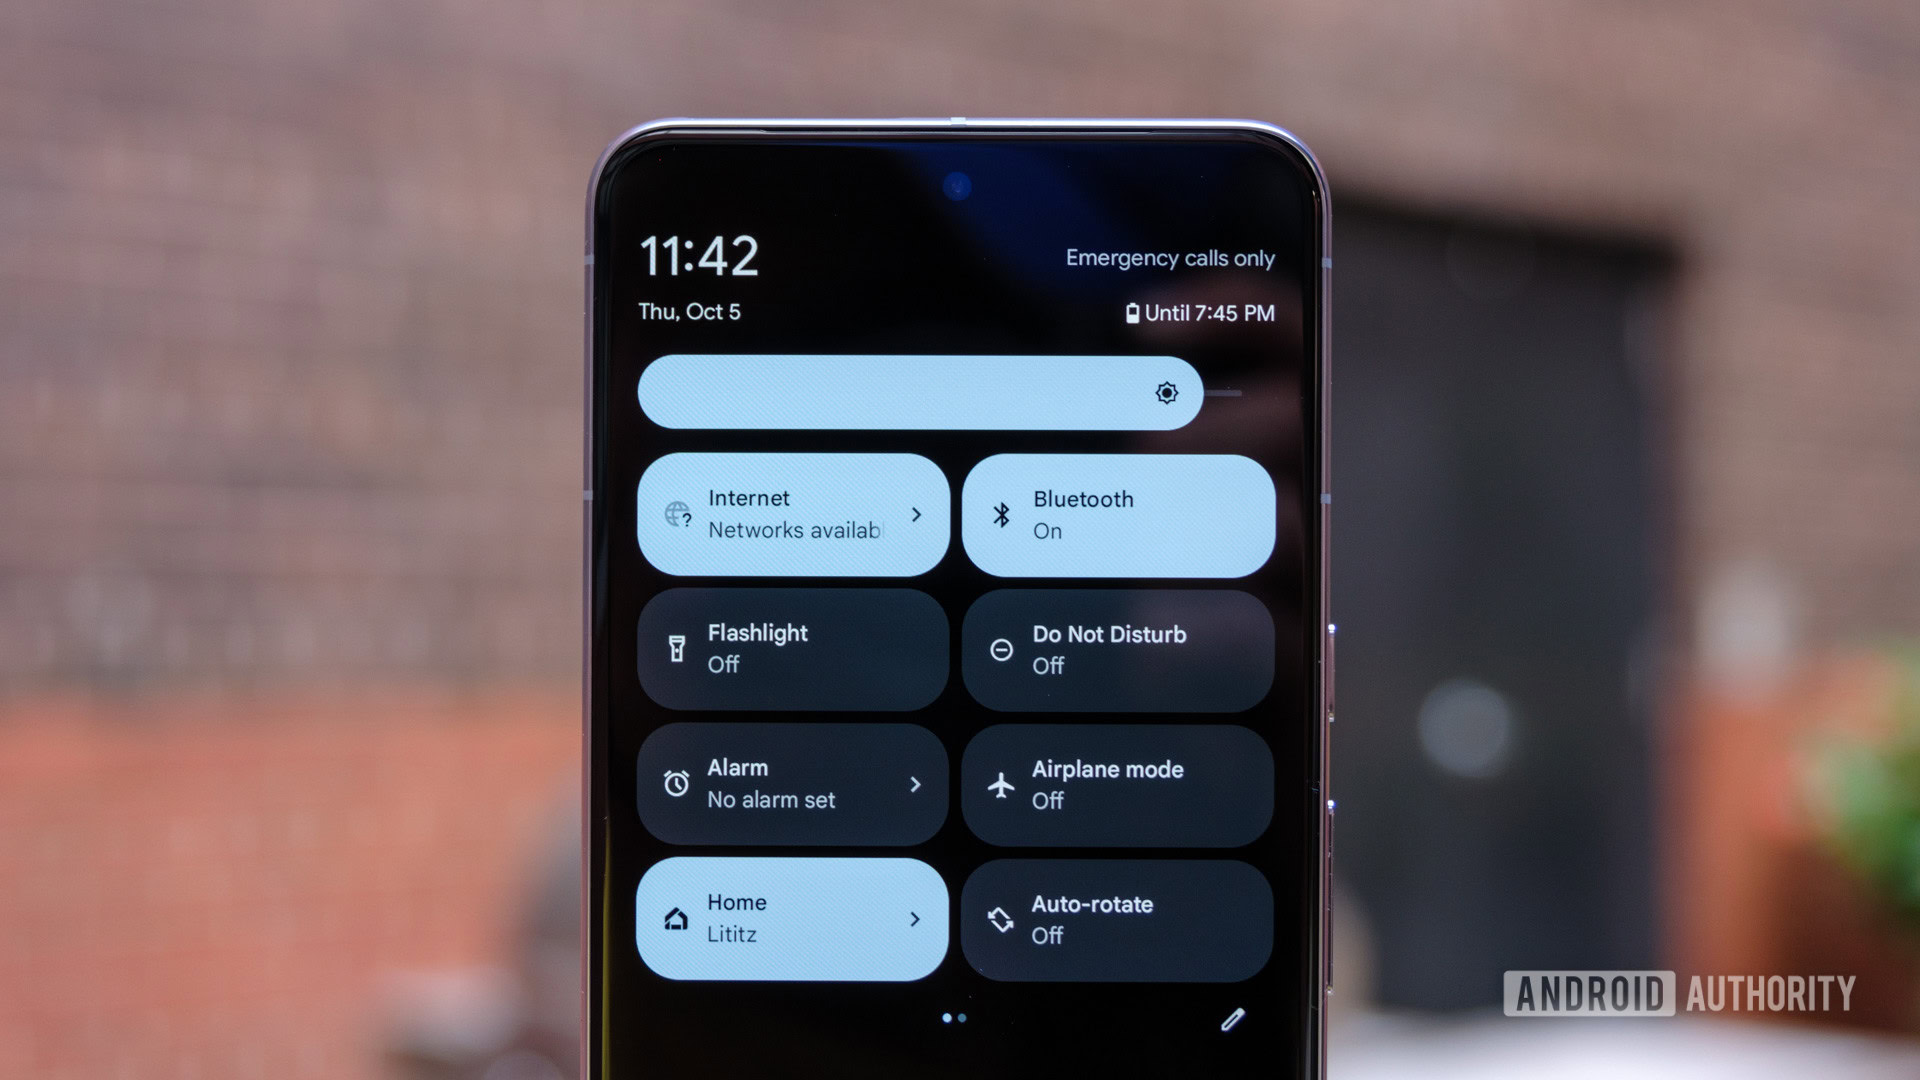
Task: Select the Do Not Disturb tile
Action: tap(1122, 649)
